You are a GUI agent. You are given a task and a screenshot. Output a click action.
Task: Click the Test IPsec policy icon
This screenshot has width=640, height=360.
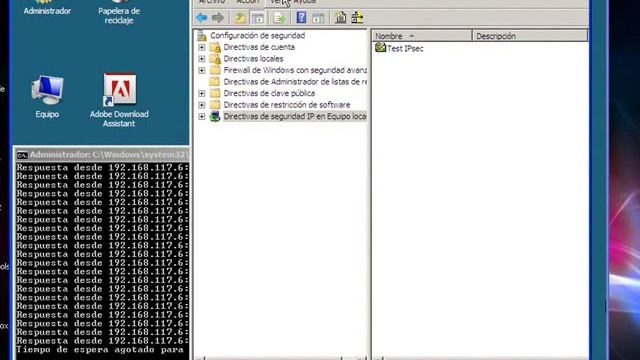point(380,48)
